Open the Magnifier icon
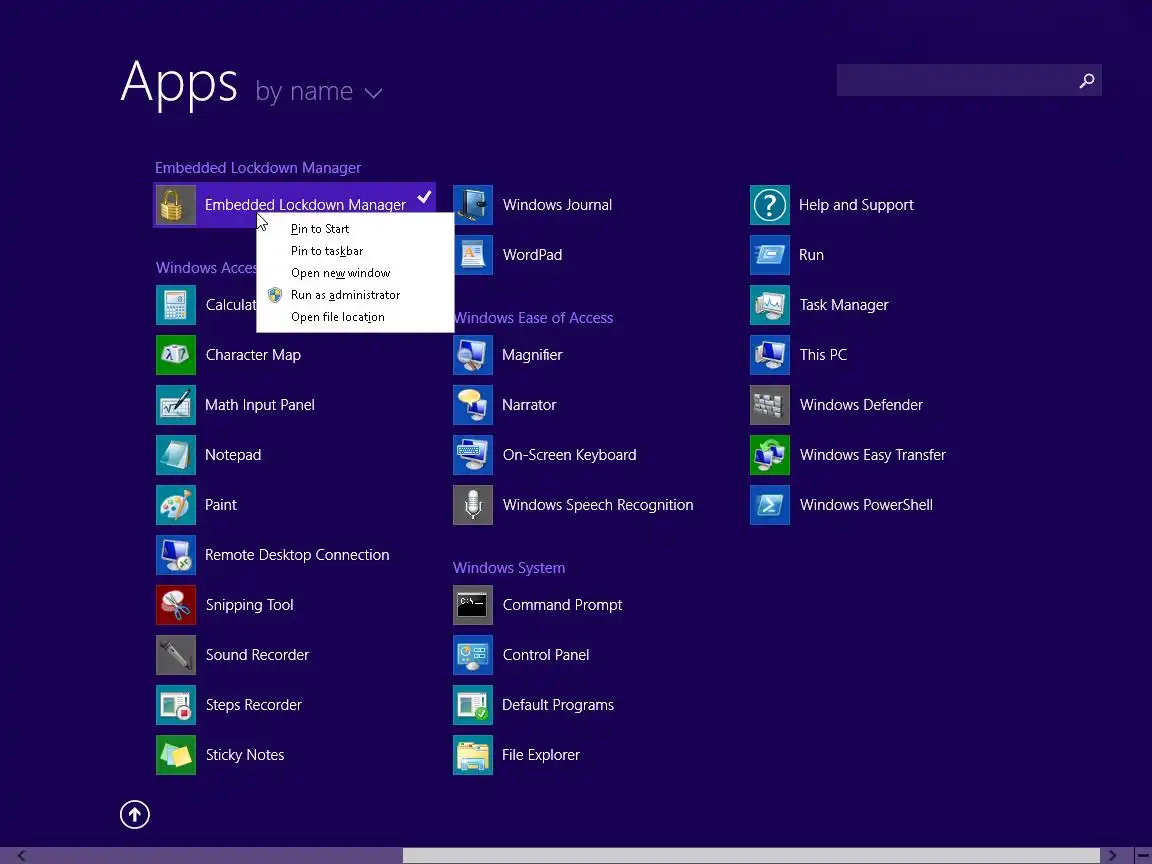This screenshot has width=1152, height=864. (x=472, y=355)
